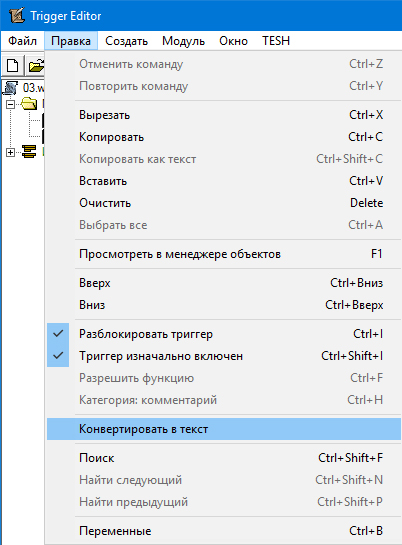
Task: Open the Создать menu
Action: (x=126, y=41)
